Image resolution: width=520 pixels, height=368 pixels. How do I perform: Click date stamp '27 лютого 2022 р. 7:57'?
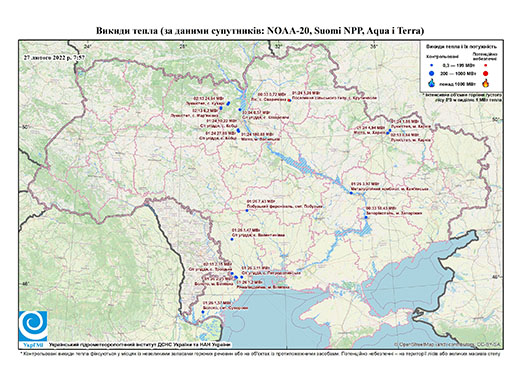54,57
